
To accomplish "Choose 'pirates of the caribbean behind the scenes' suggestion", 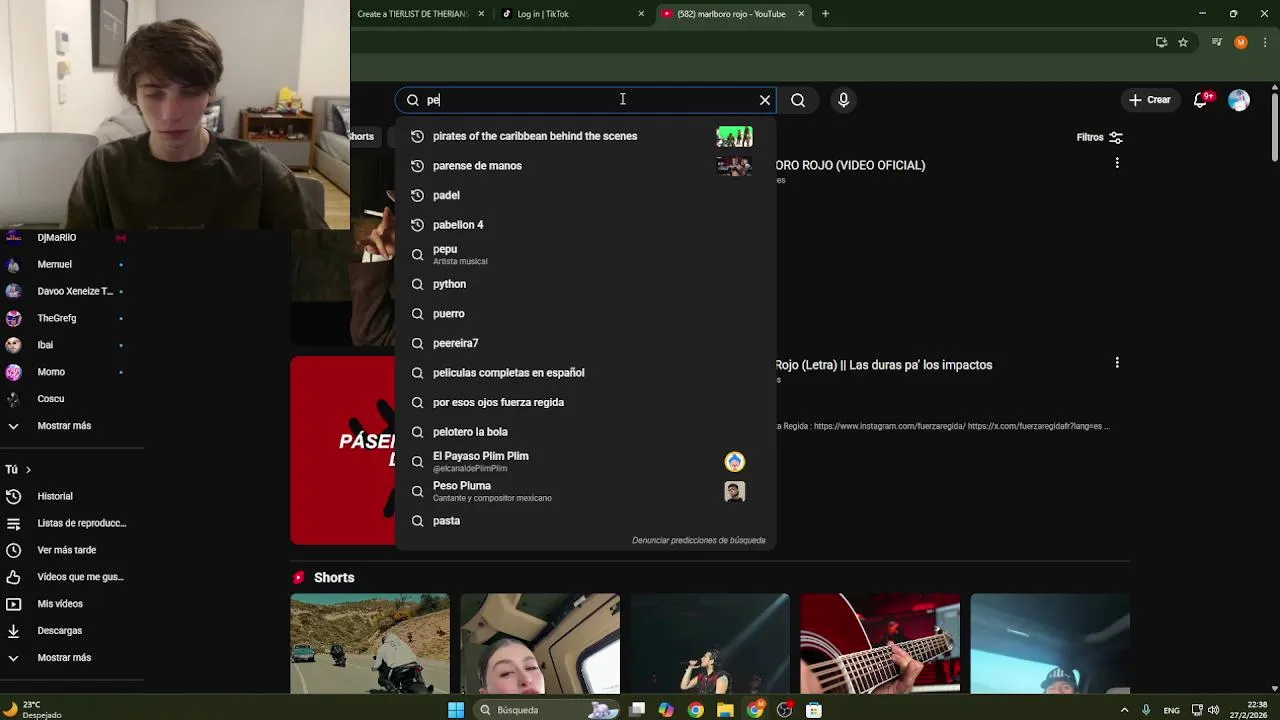I will click(x=585, y=136).
